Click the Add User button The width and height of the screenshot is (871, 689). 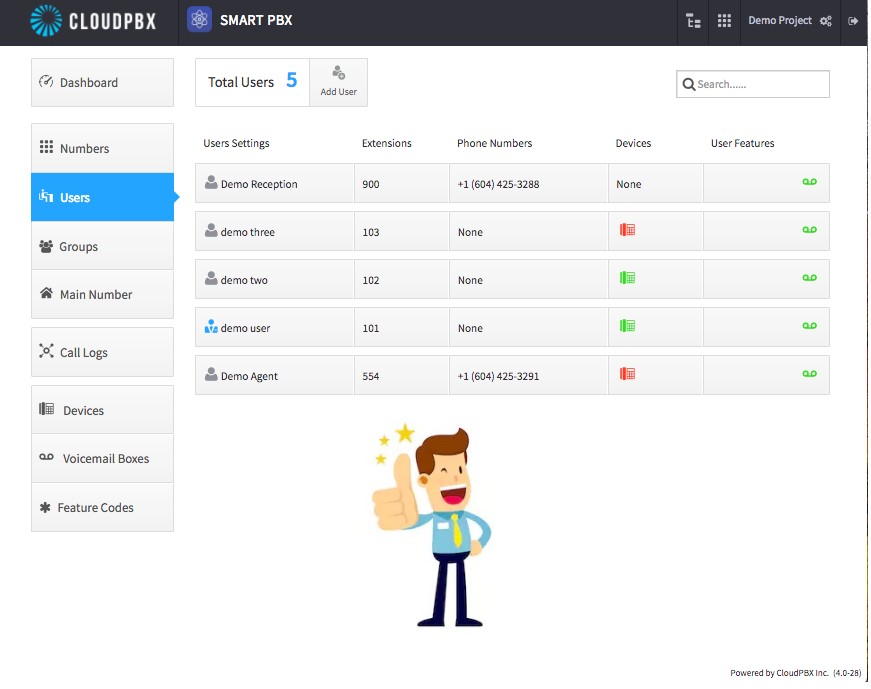(338, 82)
